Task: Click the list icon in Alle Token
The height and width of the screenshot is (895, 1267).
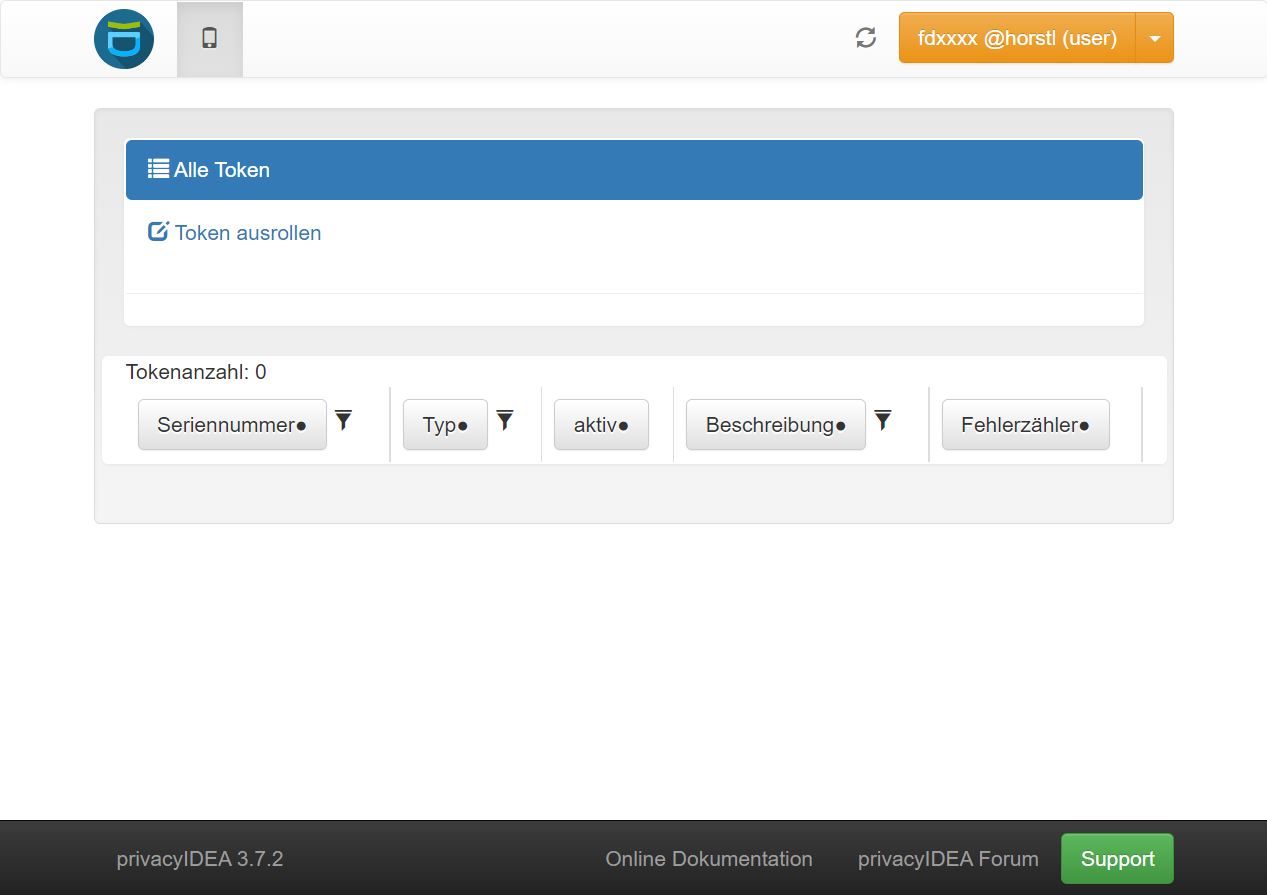Action: [158, 169]
